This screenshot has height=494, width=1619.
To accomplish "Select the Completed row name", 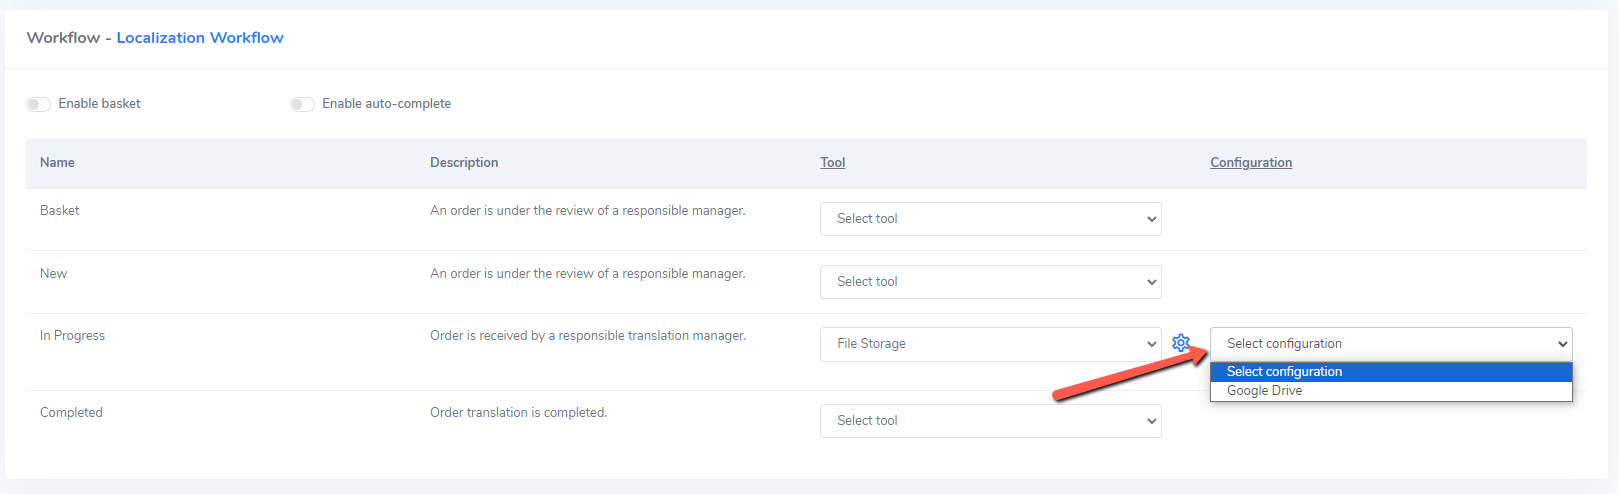I will point(71,413).
